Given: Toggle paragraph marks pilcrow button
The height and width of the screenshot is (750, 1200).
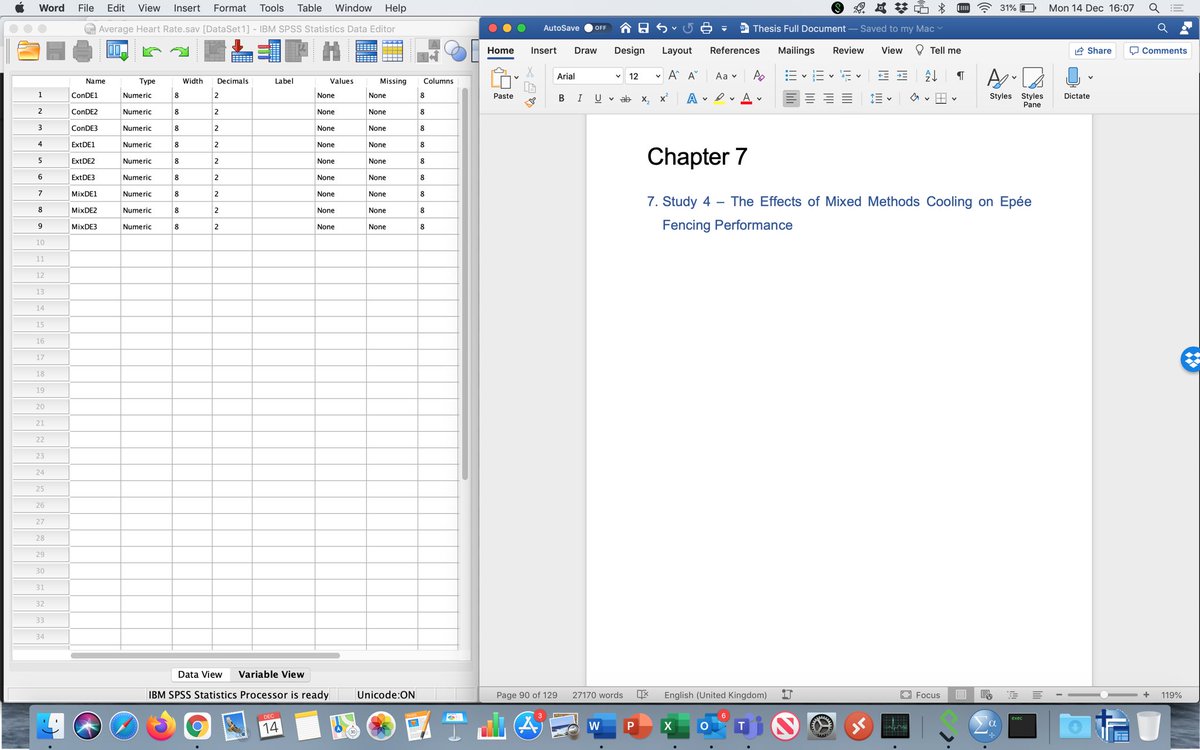Looking at the screenshot, I should [960, 76].
